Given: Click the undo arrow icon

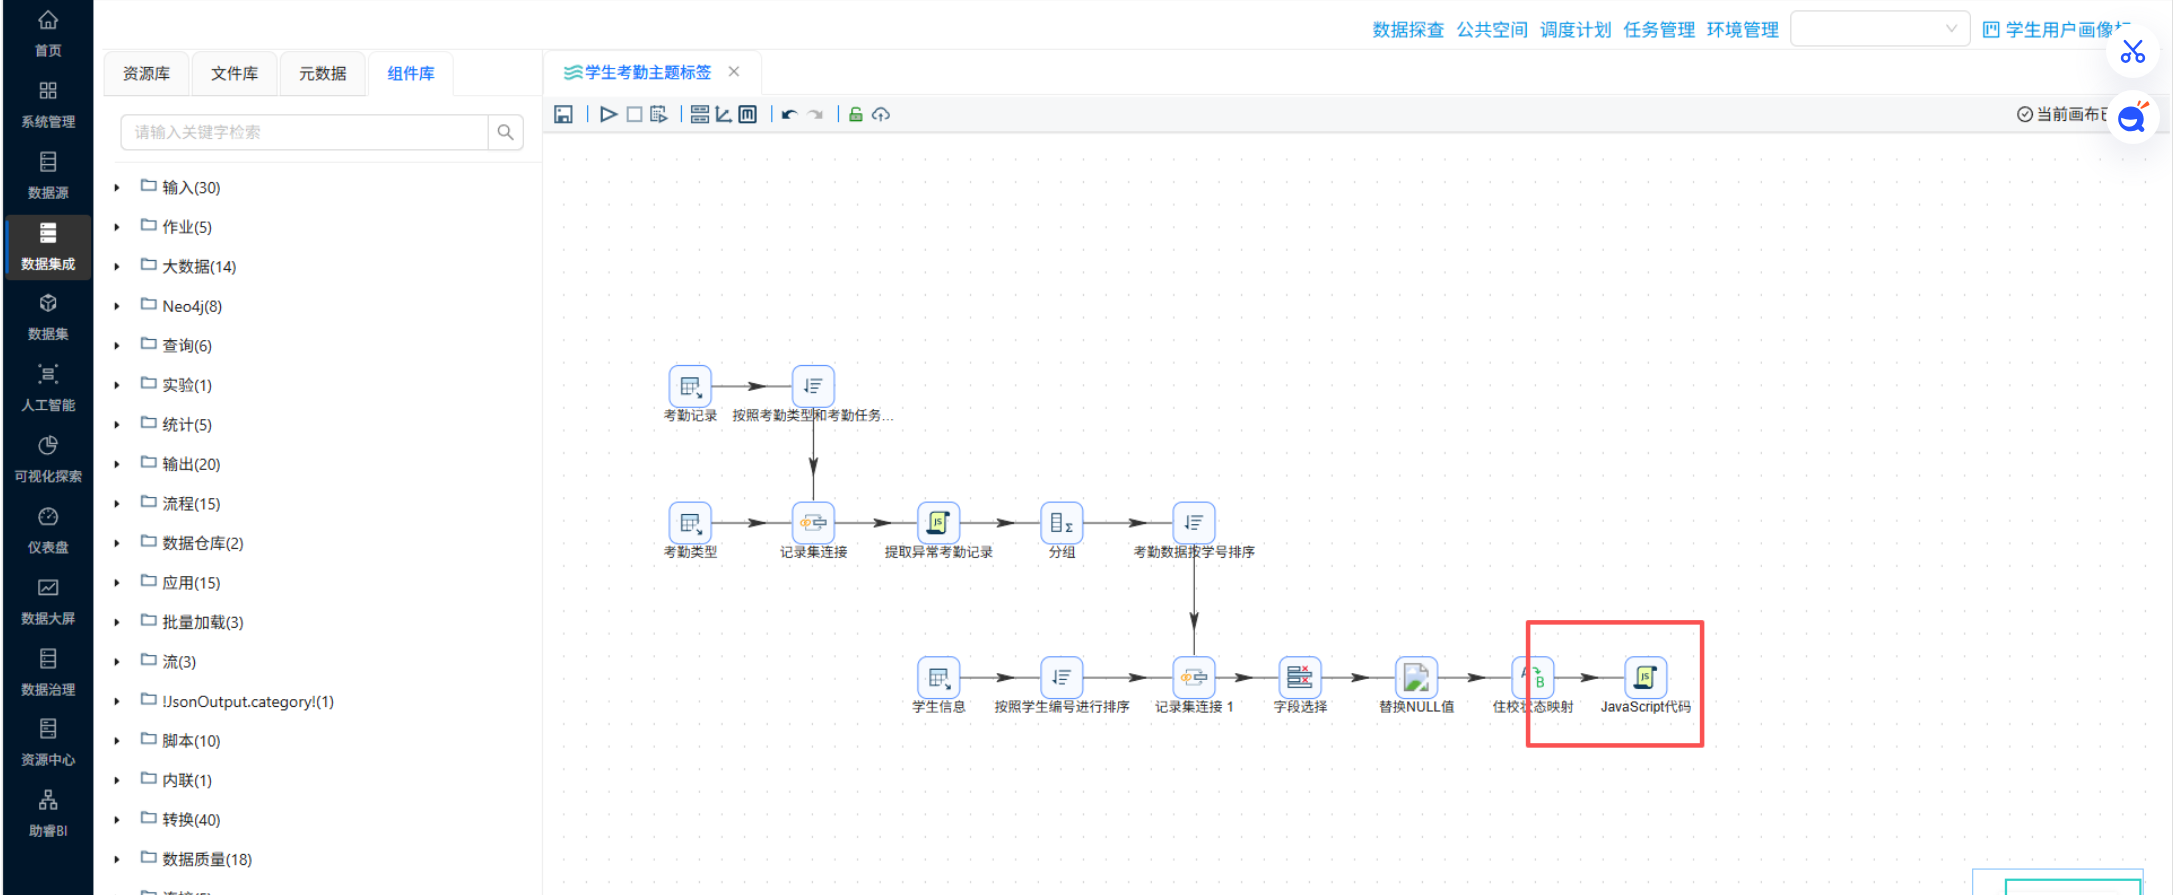Looking at the screenshot, I should (789, 114).
